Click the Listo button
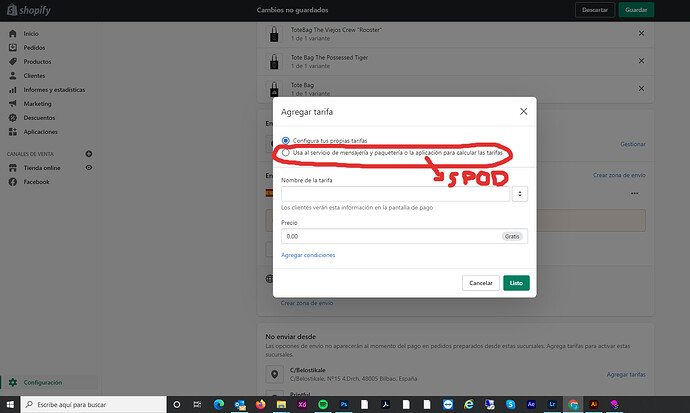Screen dimensions: 690x413 516,283
